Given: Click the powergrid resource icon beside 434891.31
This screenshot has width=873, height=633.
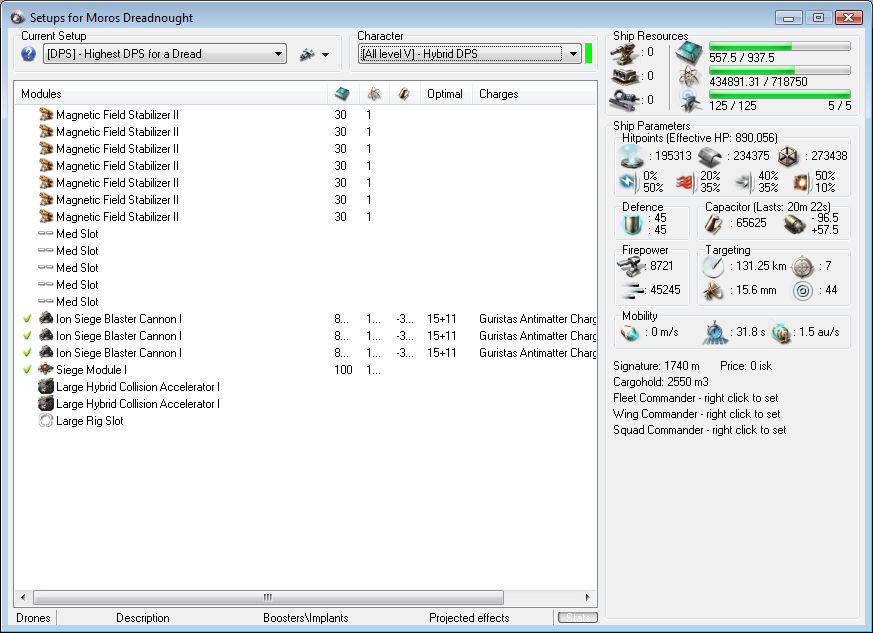Looking at the screenshot, I should (x=689, y=77).
